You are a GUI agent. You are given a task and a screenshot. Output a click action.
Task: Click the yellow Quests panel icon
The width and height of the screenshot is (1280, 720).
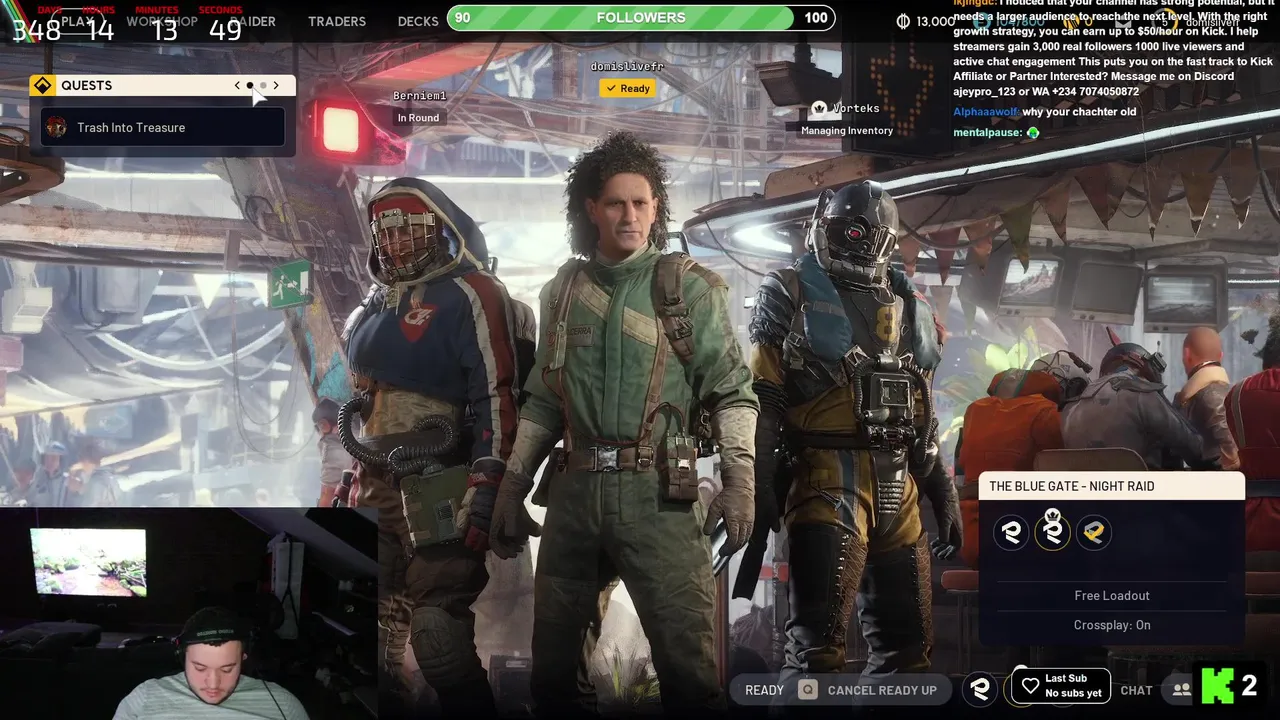tap(43, 85)
